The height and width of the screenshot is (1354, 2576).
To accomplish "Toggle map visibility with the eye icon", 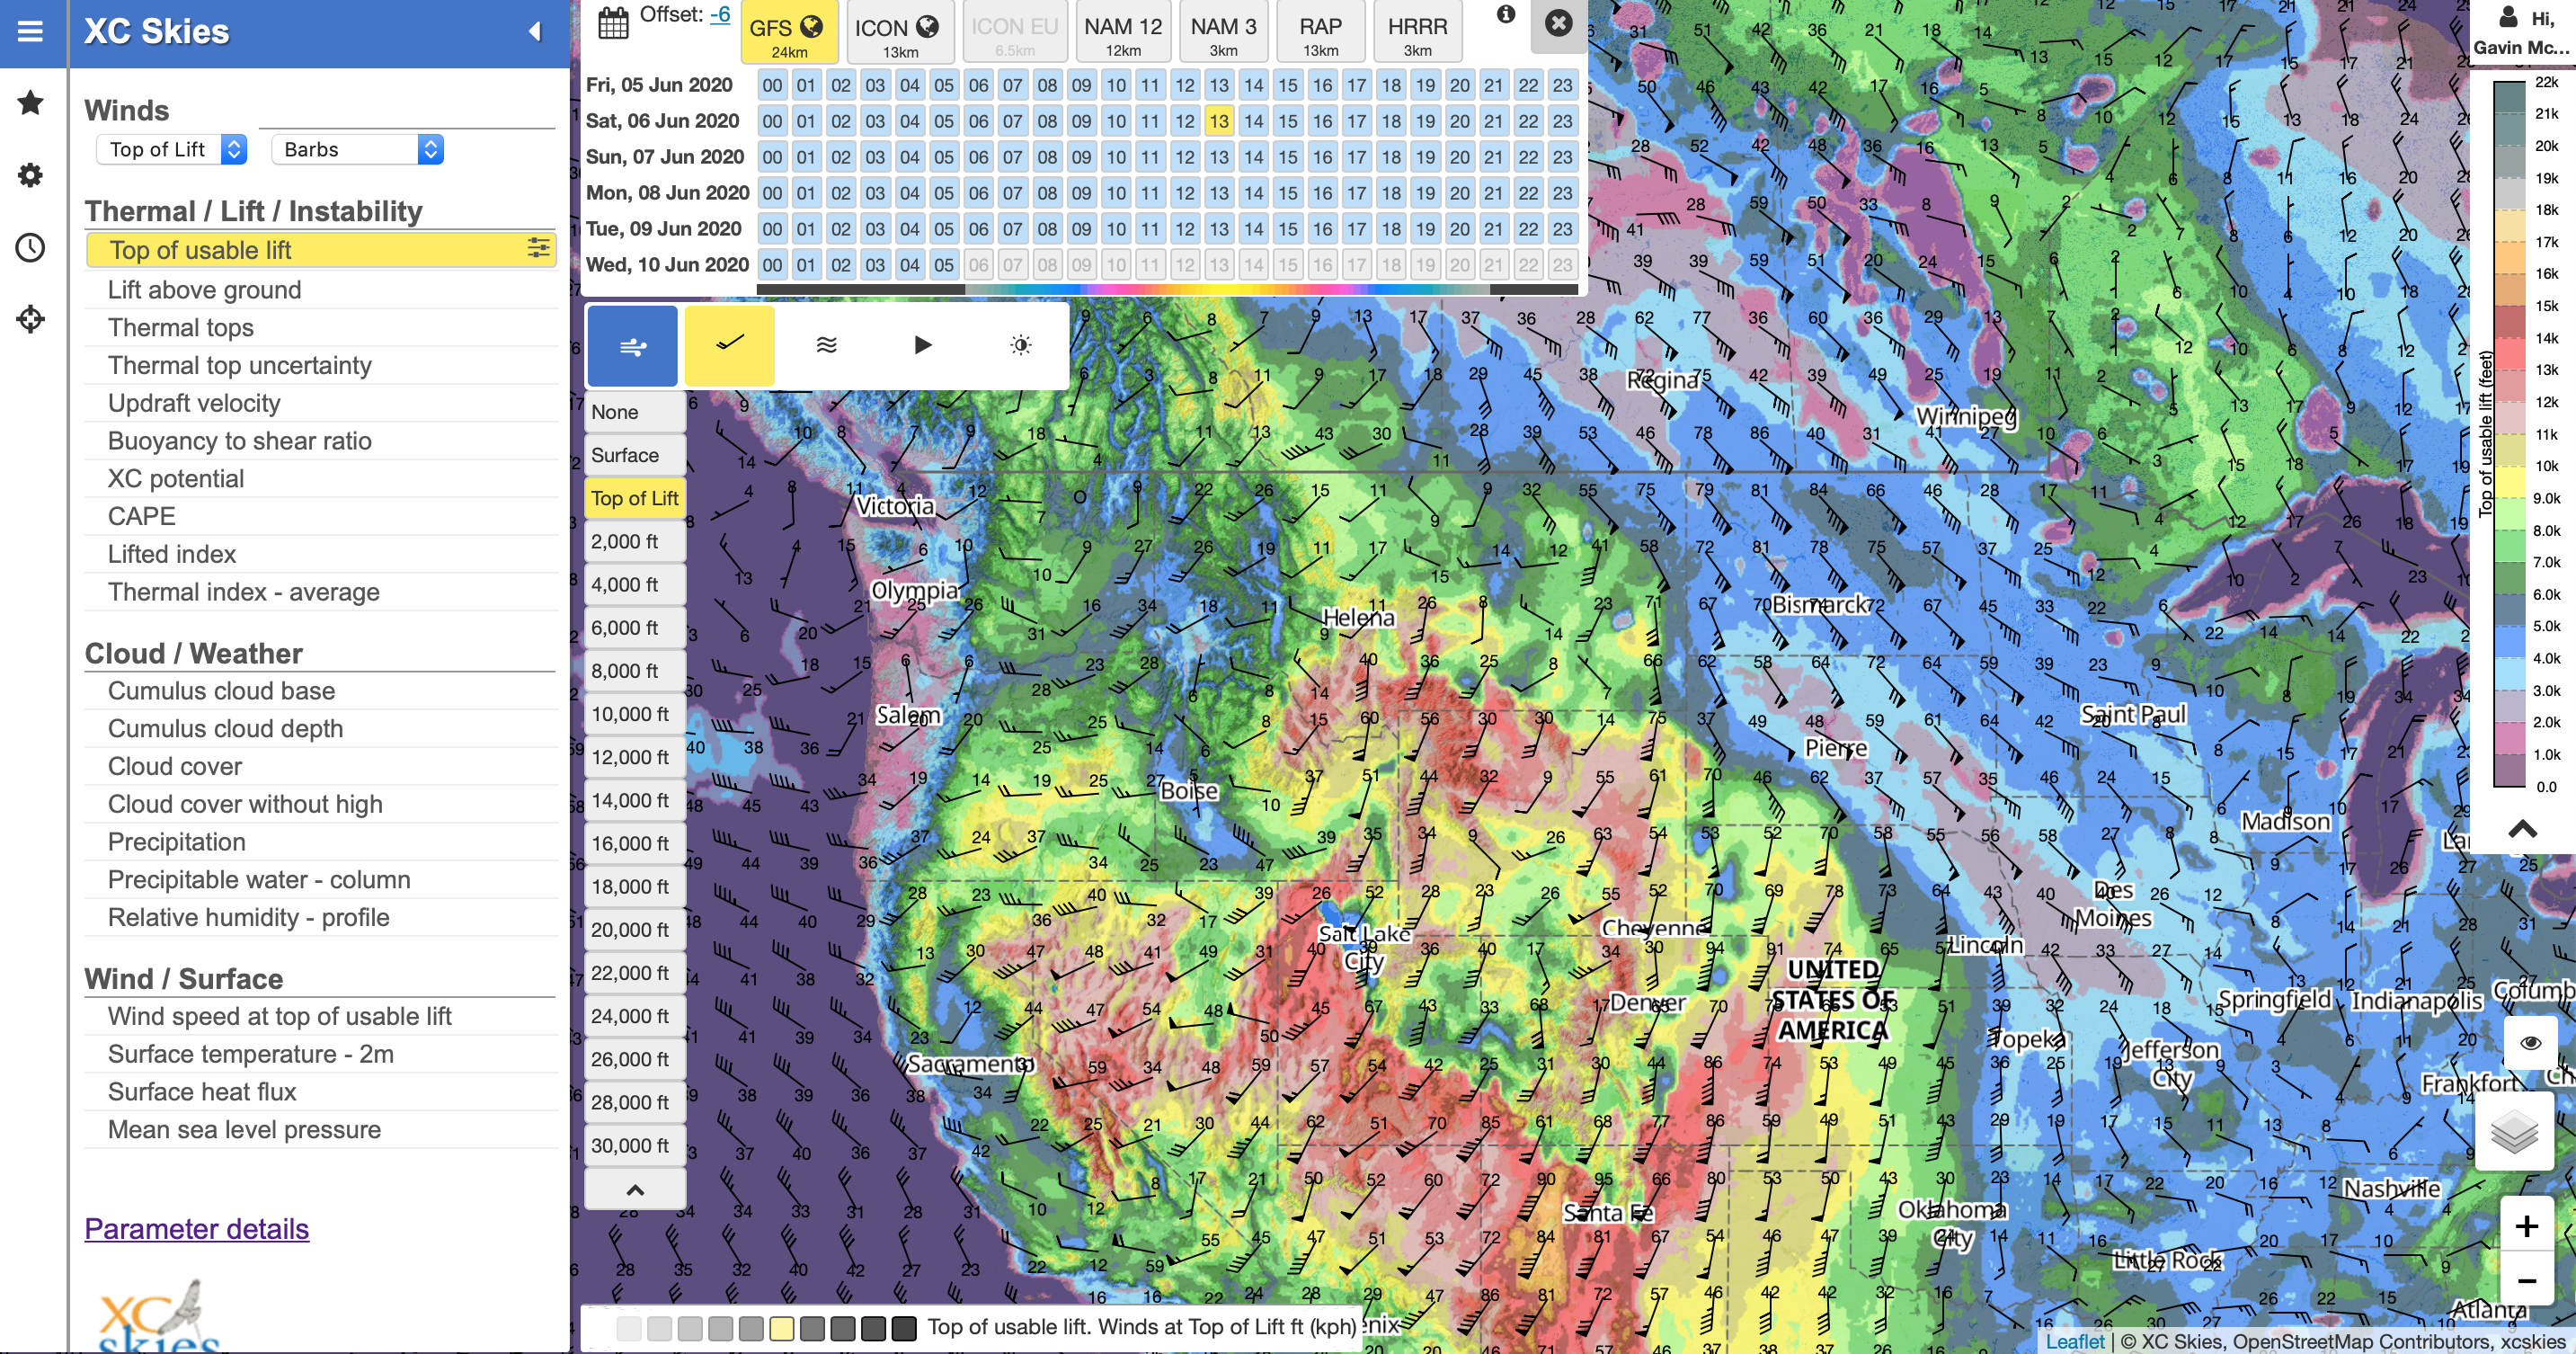I will (x=2530, y=1043).
